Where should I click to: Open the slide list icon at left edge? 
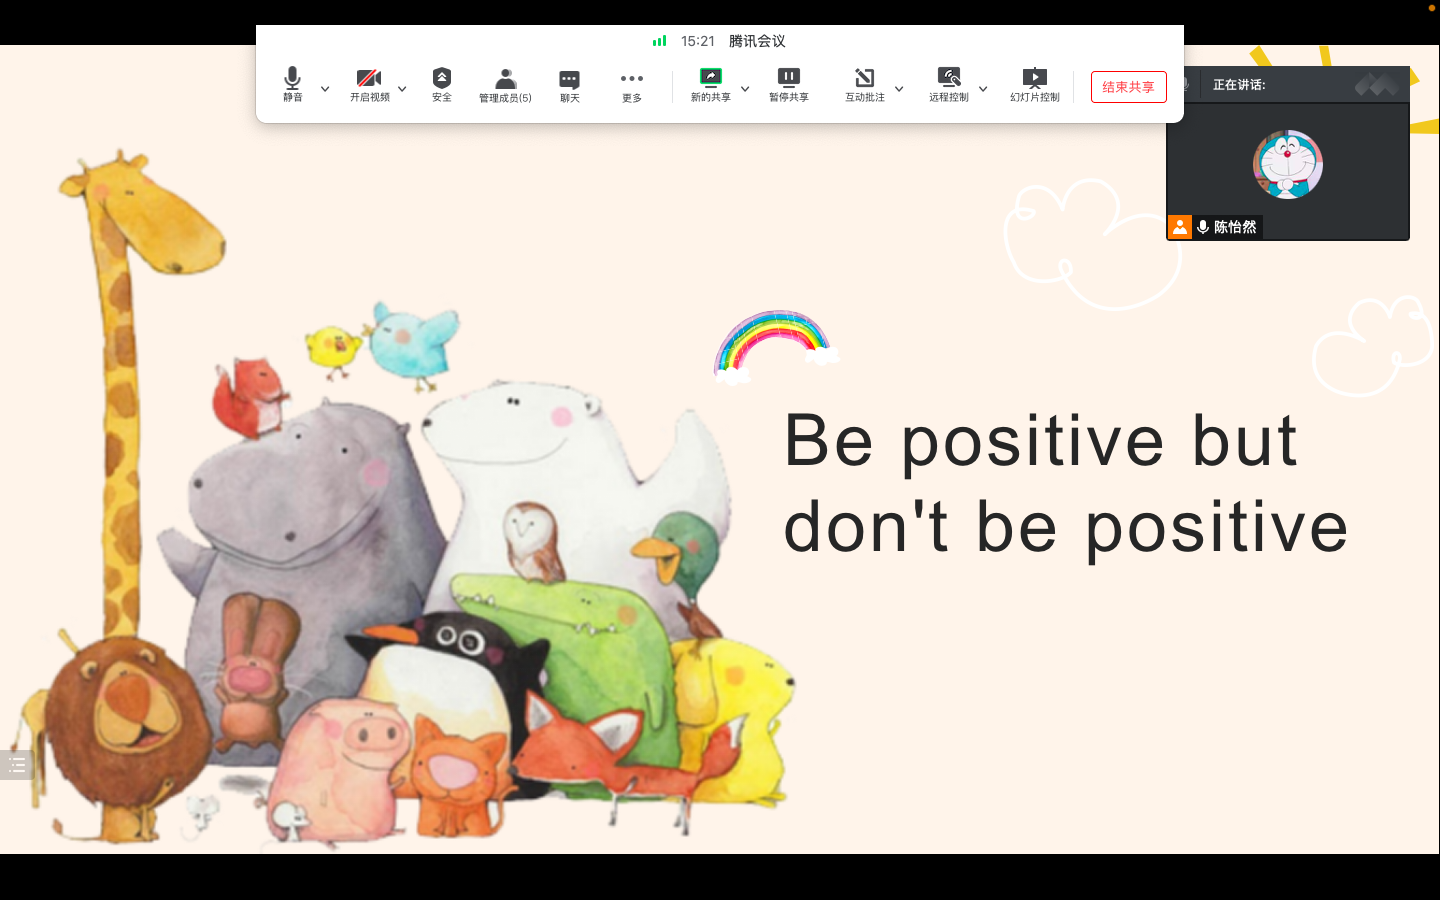tap(17, 765)
